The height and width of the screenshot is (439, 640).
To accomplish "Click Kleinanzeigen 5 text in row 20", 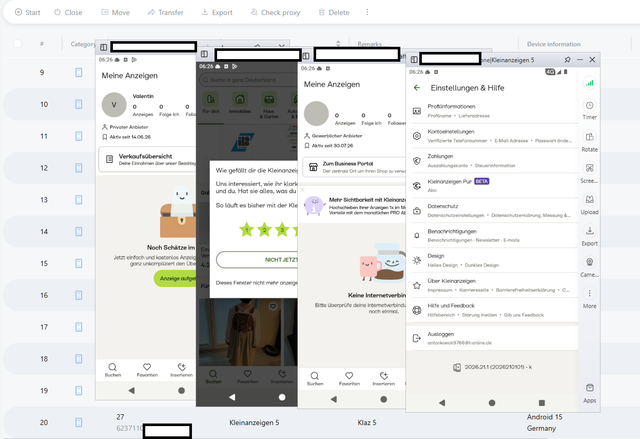I will 254,423.
